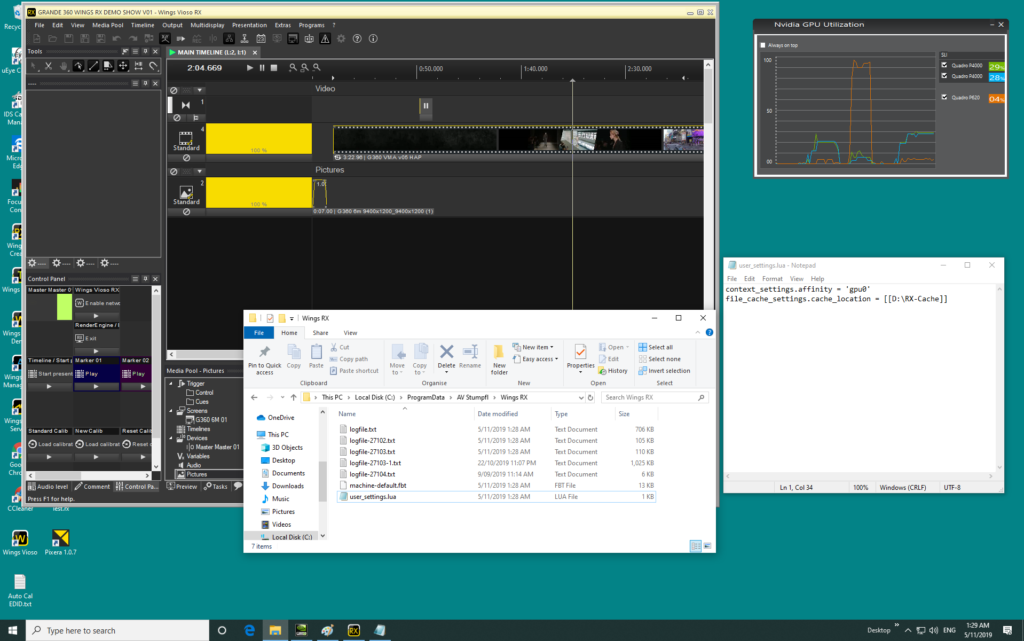This screenshot has height=641, width=1024.
Task: Select the move tool in Tools panel
Action: 123,66
